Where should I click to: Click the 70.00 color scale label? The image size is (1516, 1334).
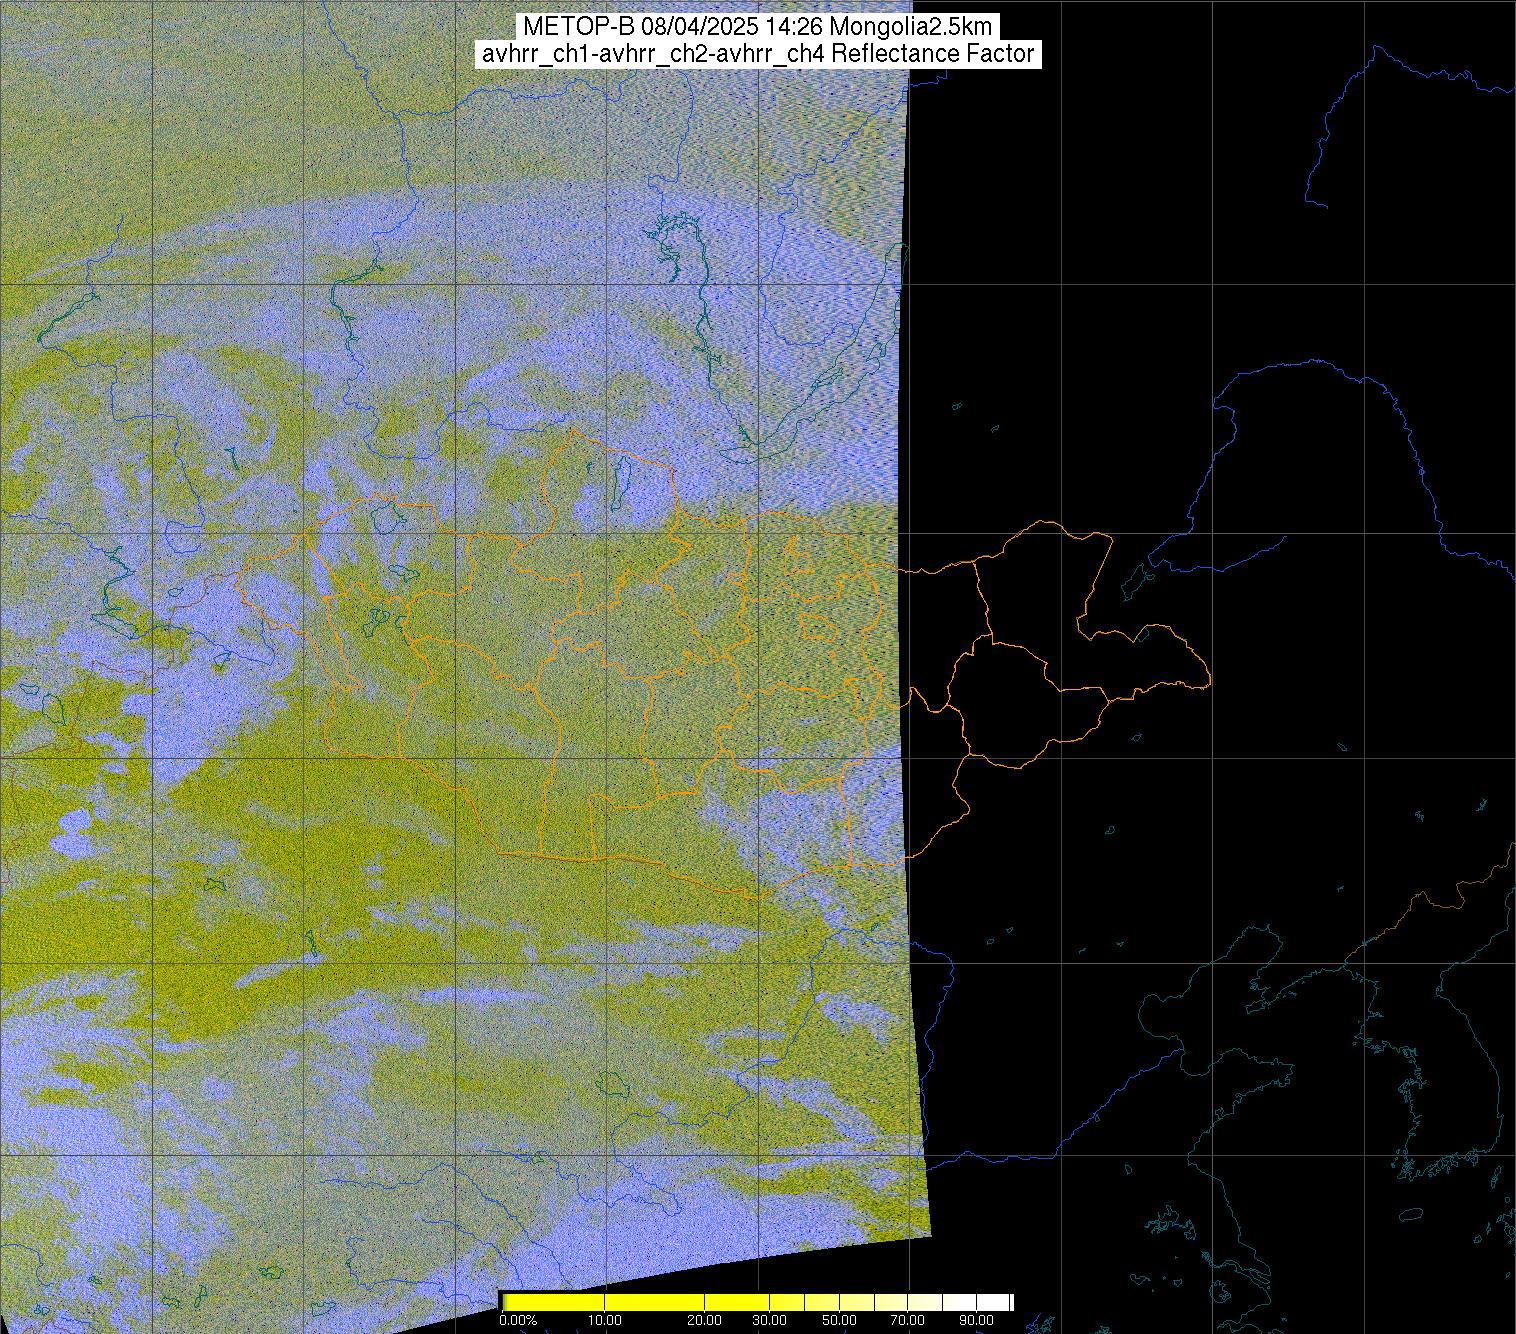point(909,1321)
